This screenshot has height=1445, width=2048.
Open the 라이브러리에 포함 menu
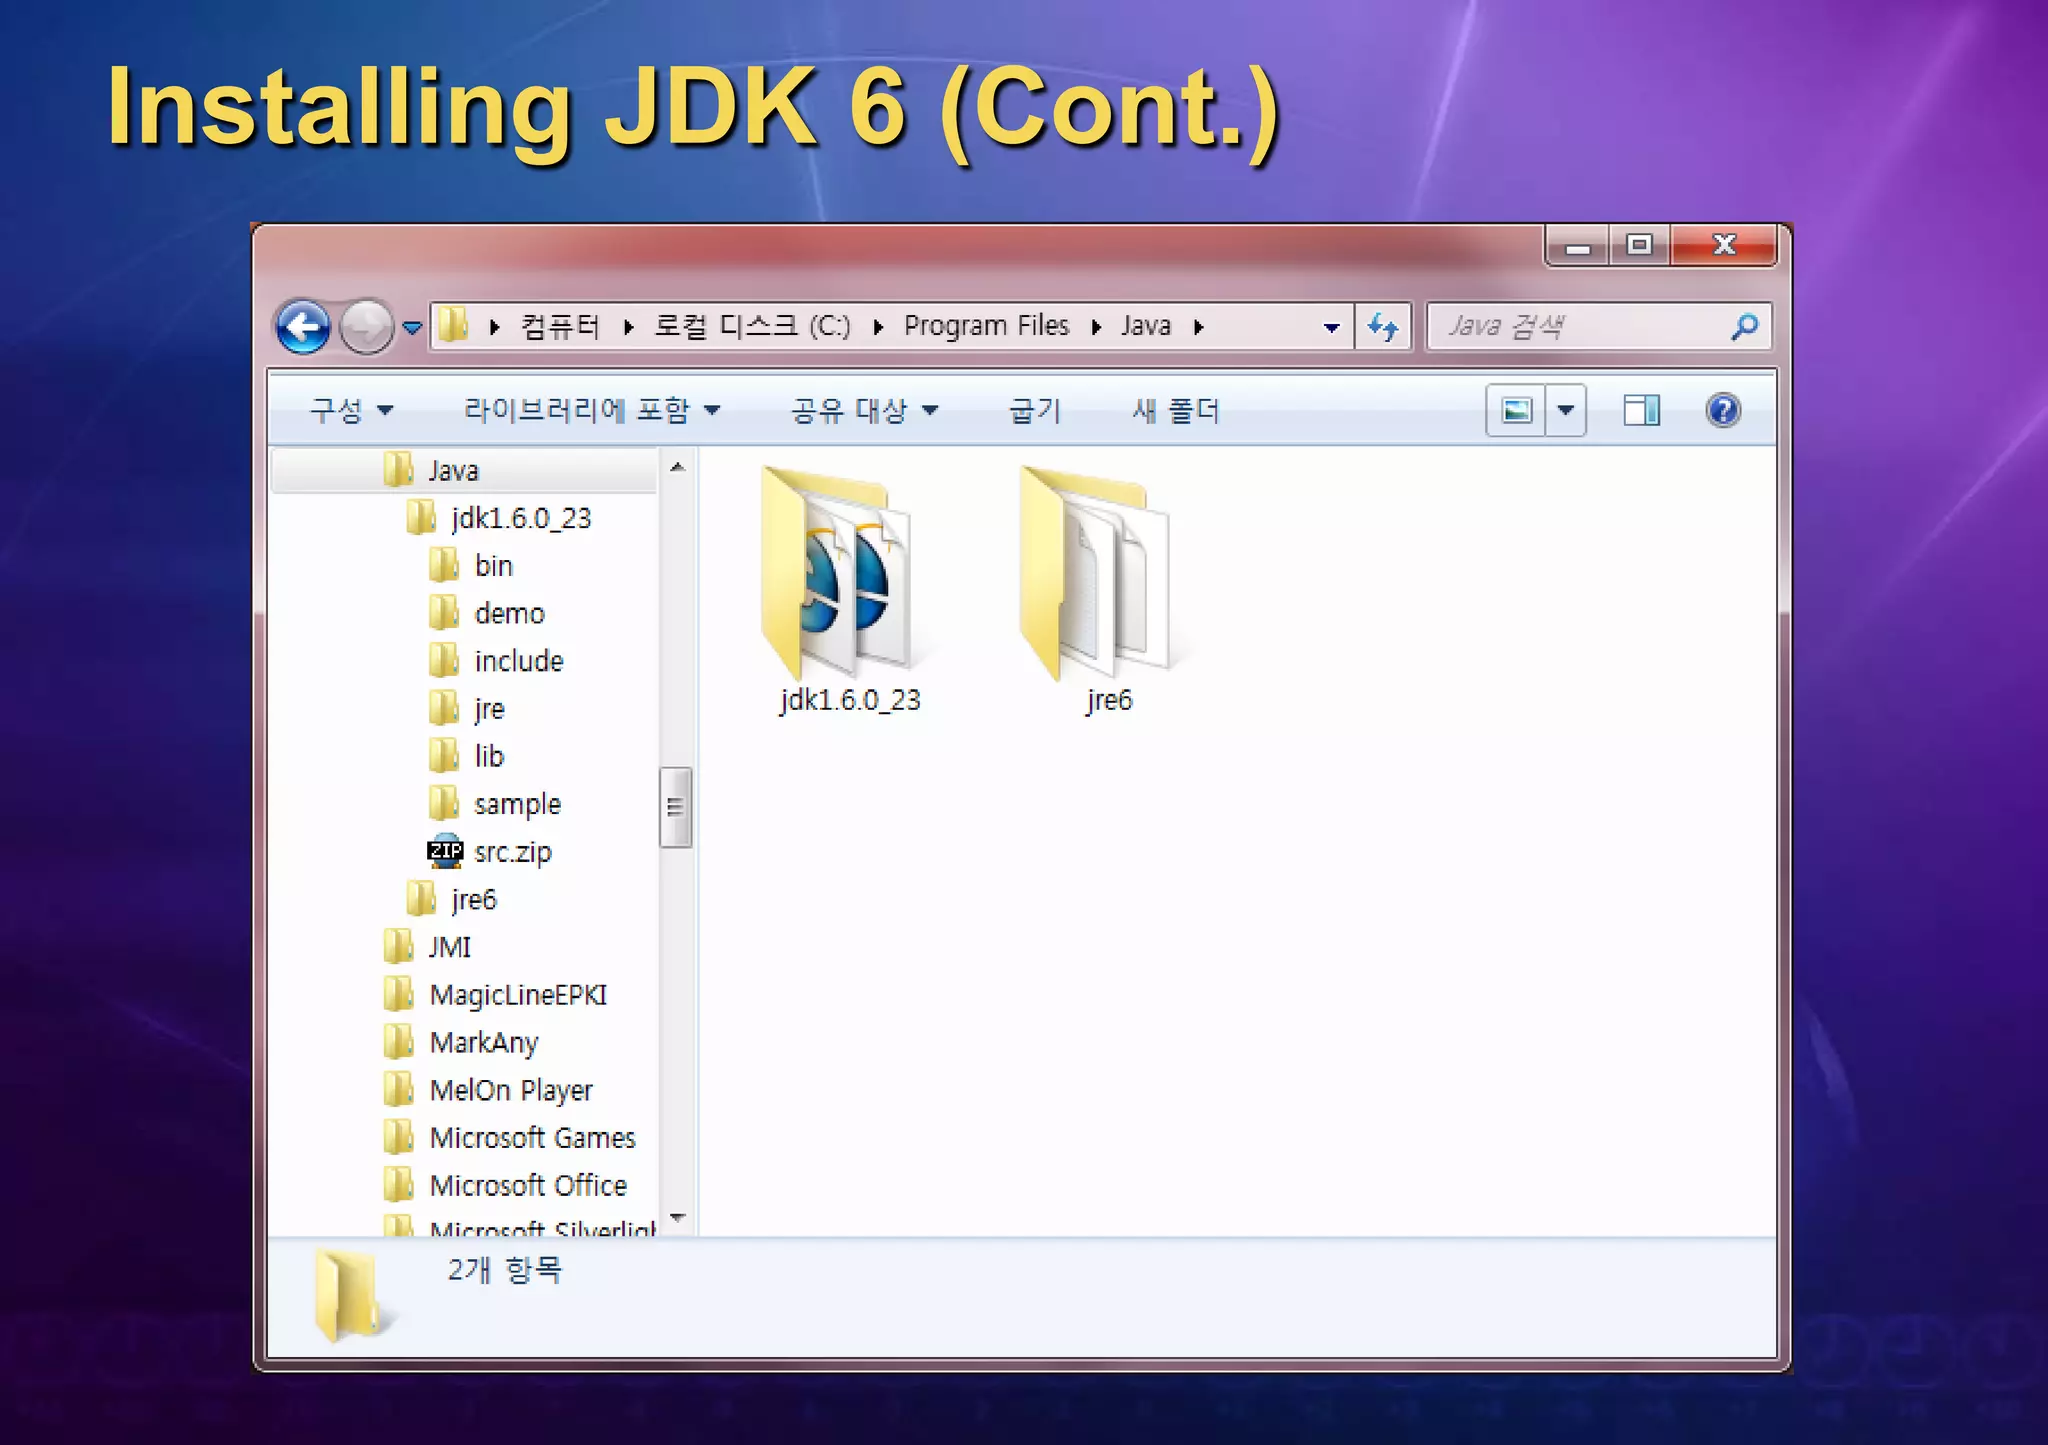[x=592, y=410]
